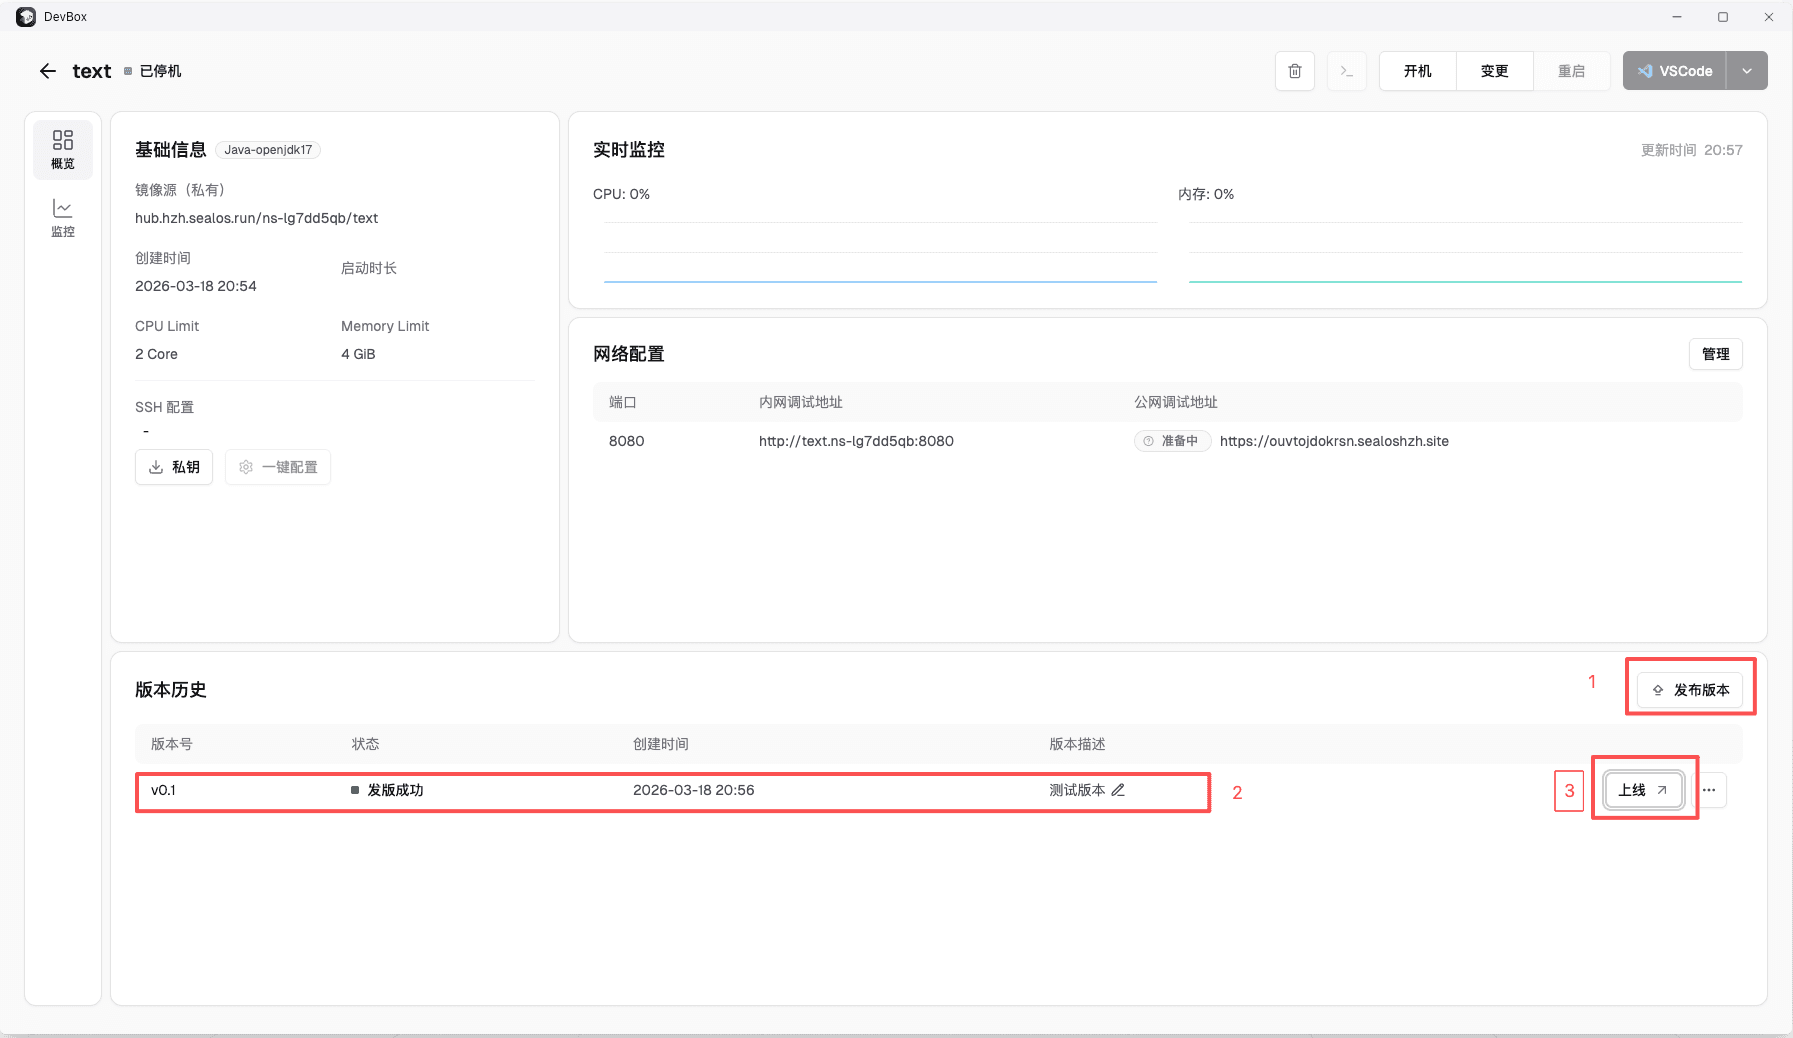This screenshot has width=1793, height=1038.
Task: Click the 发版成功 status text
Action: coord(395,790)
